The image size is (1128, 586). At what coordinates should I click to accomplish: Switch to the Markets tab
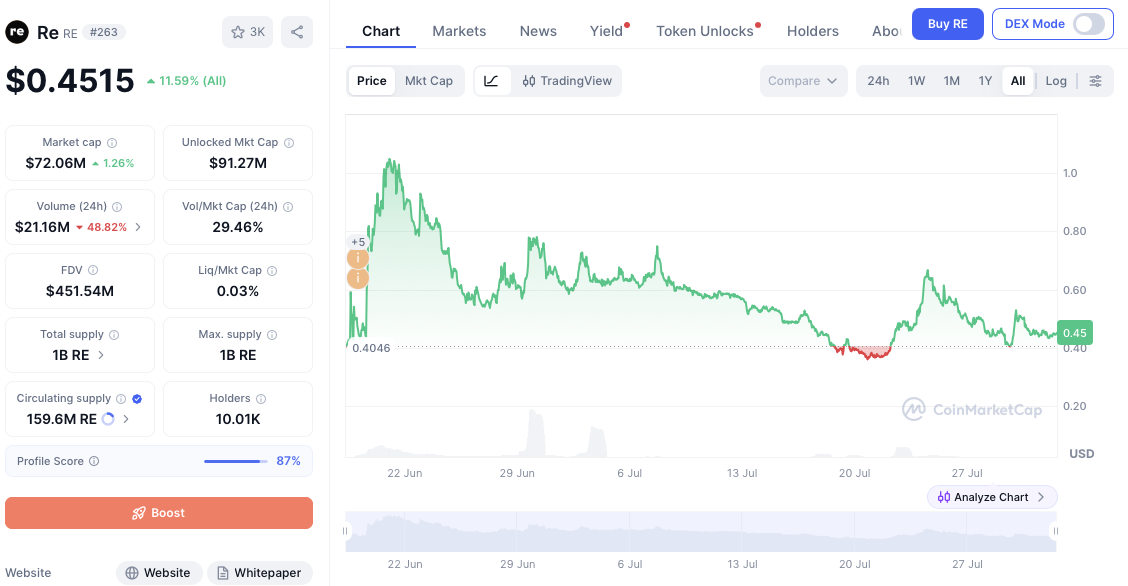[459, 31]
